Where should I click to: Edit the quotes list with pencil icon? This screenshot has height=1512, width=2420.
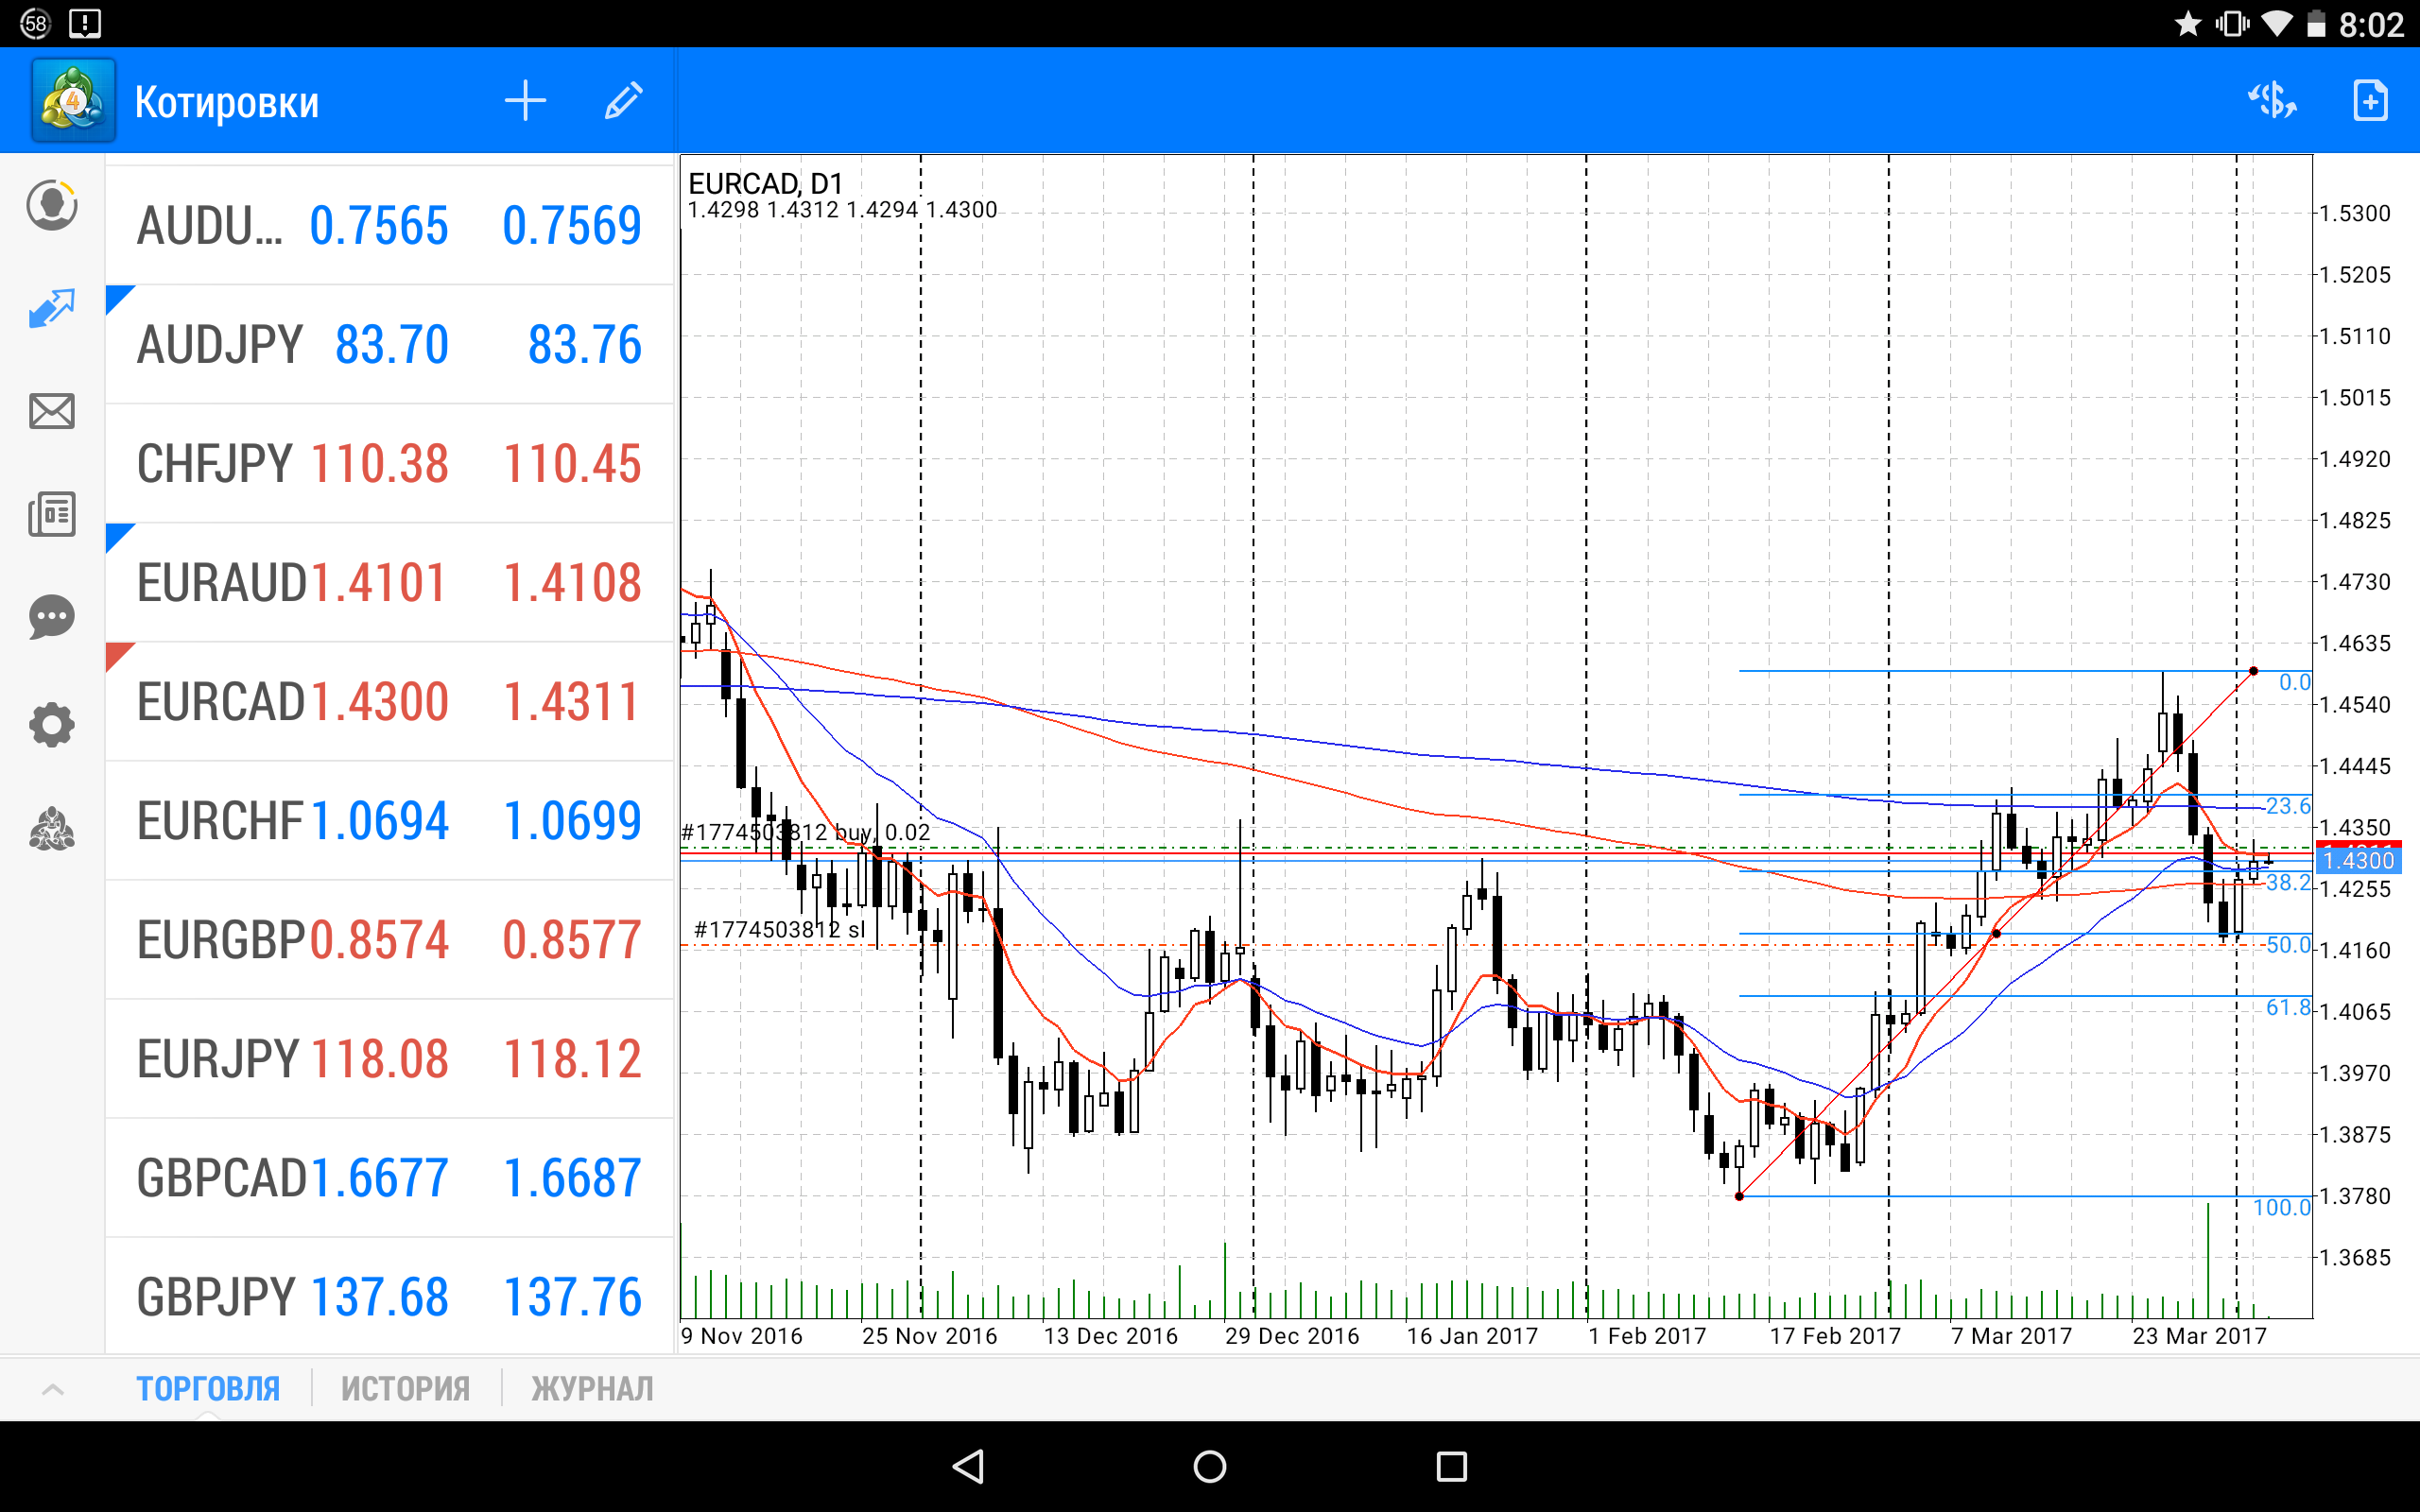623,101
